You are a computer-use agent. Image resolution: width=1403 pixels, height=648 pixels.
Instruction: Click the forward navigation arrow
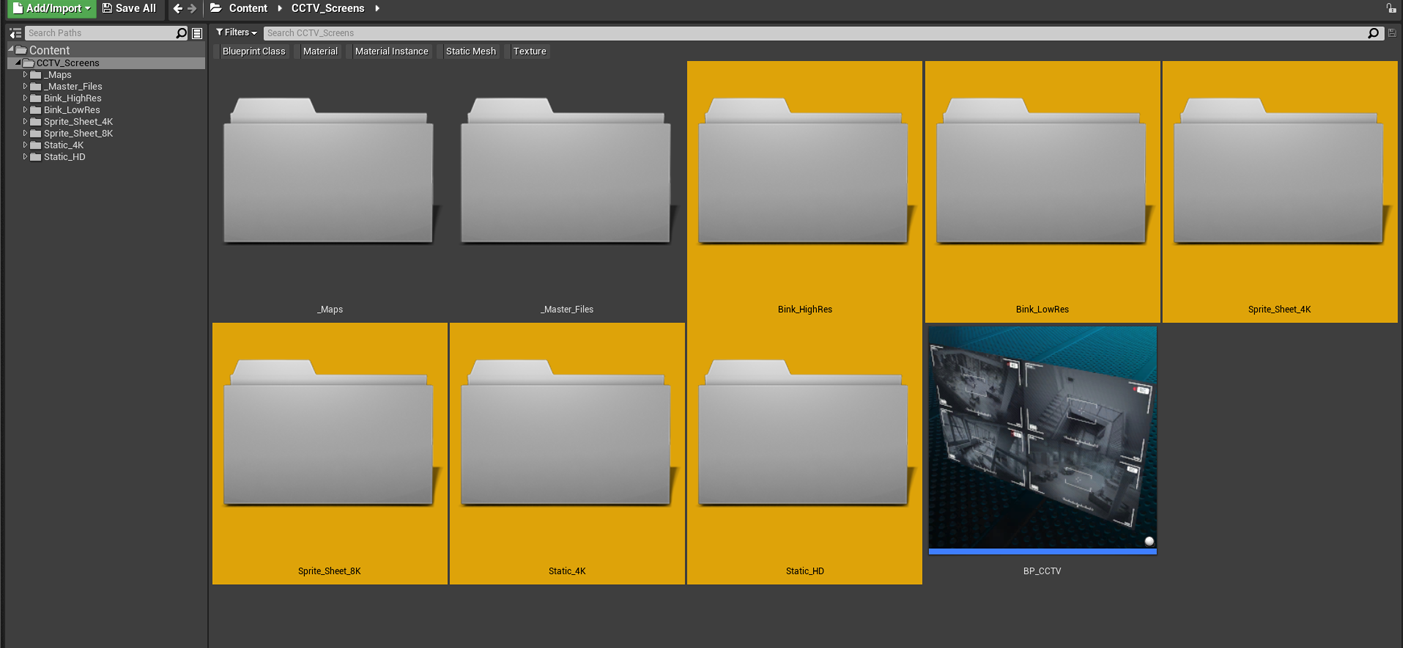pyautogui.click(x=192, y=9)
